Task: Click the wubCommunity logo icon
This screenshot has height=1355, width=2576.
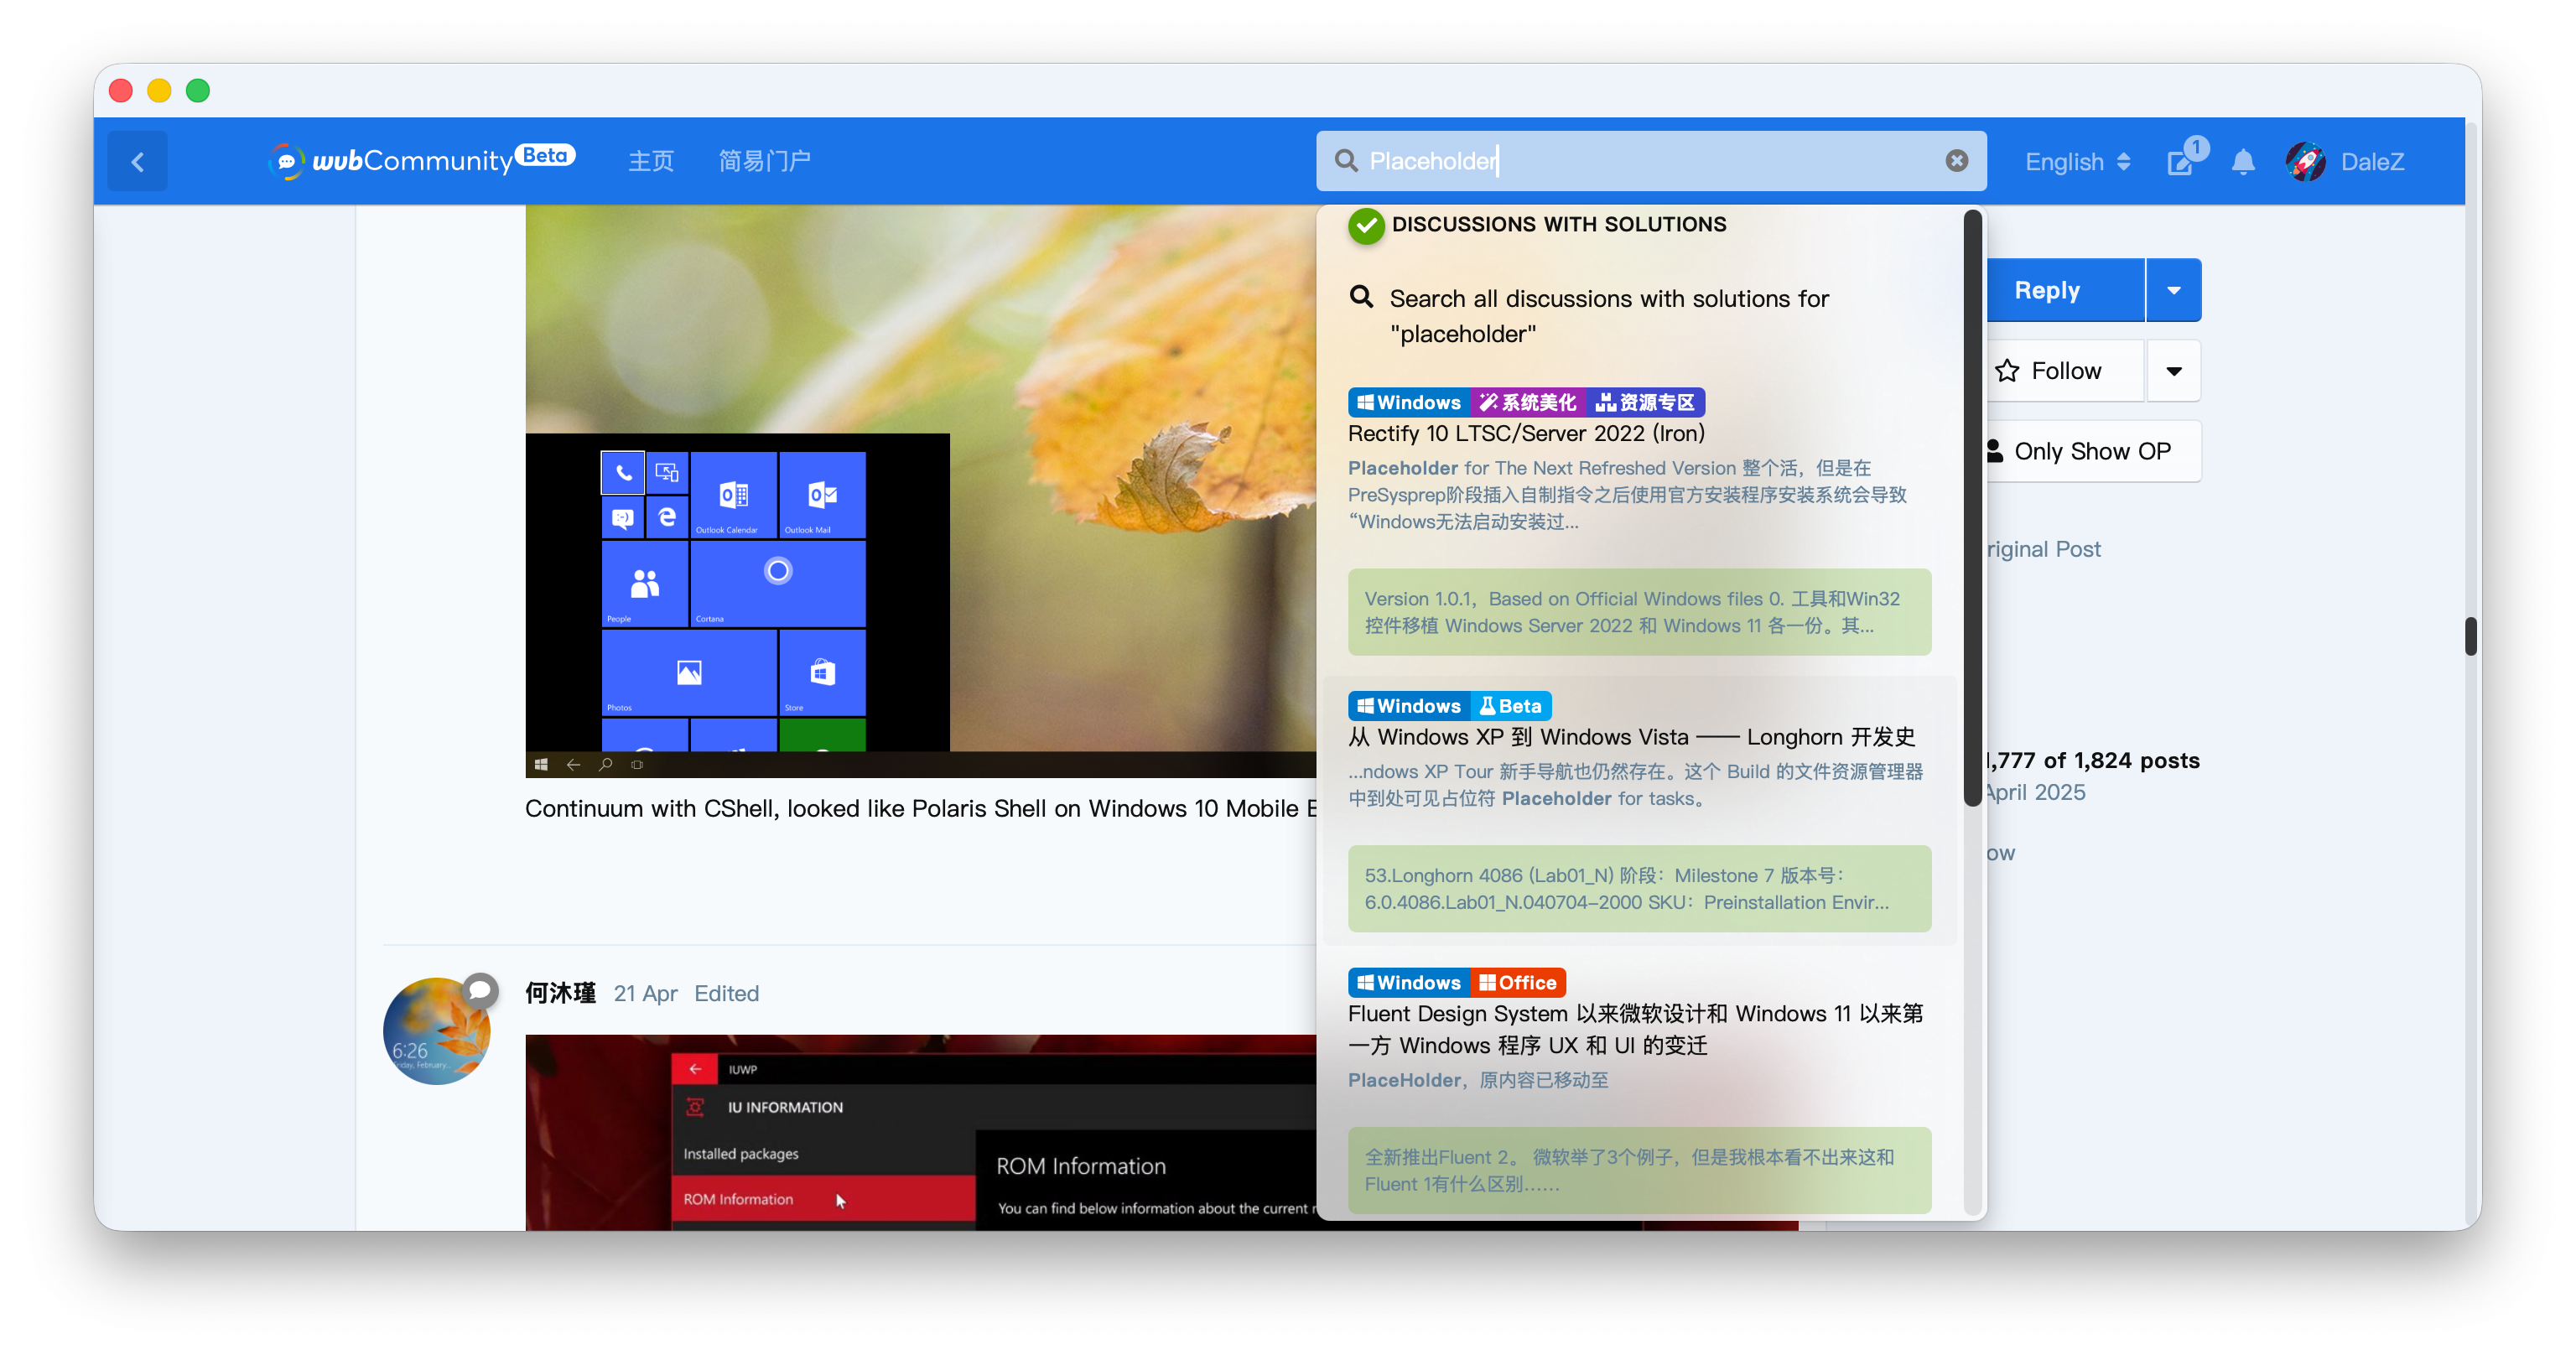Action: 286,161
